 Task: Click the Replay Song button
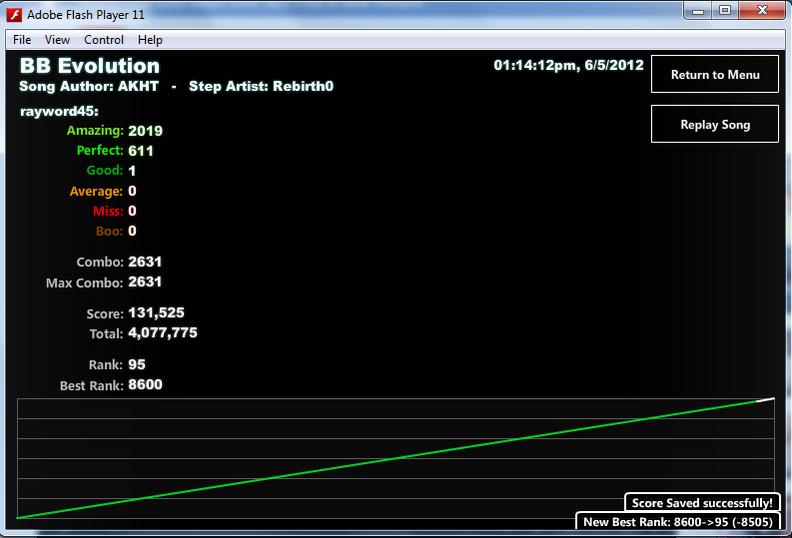coord(715,124)
